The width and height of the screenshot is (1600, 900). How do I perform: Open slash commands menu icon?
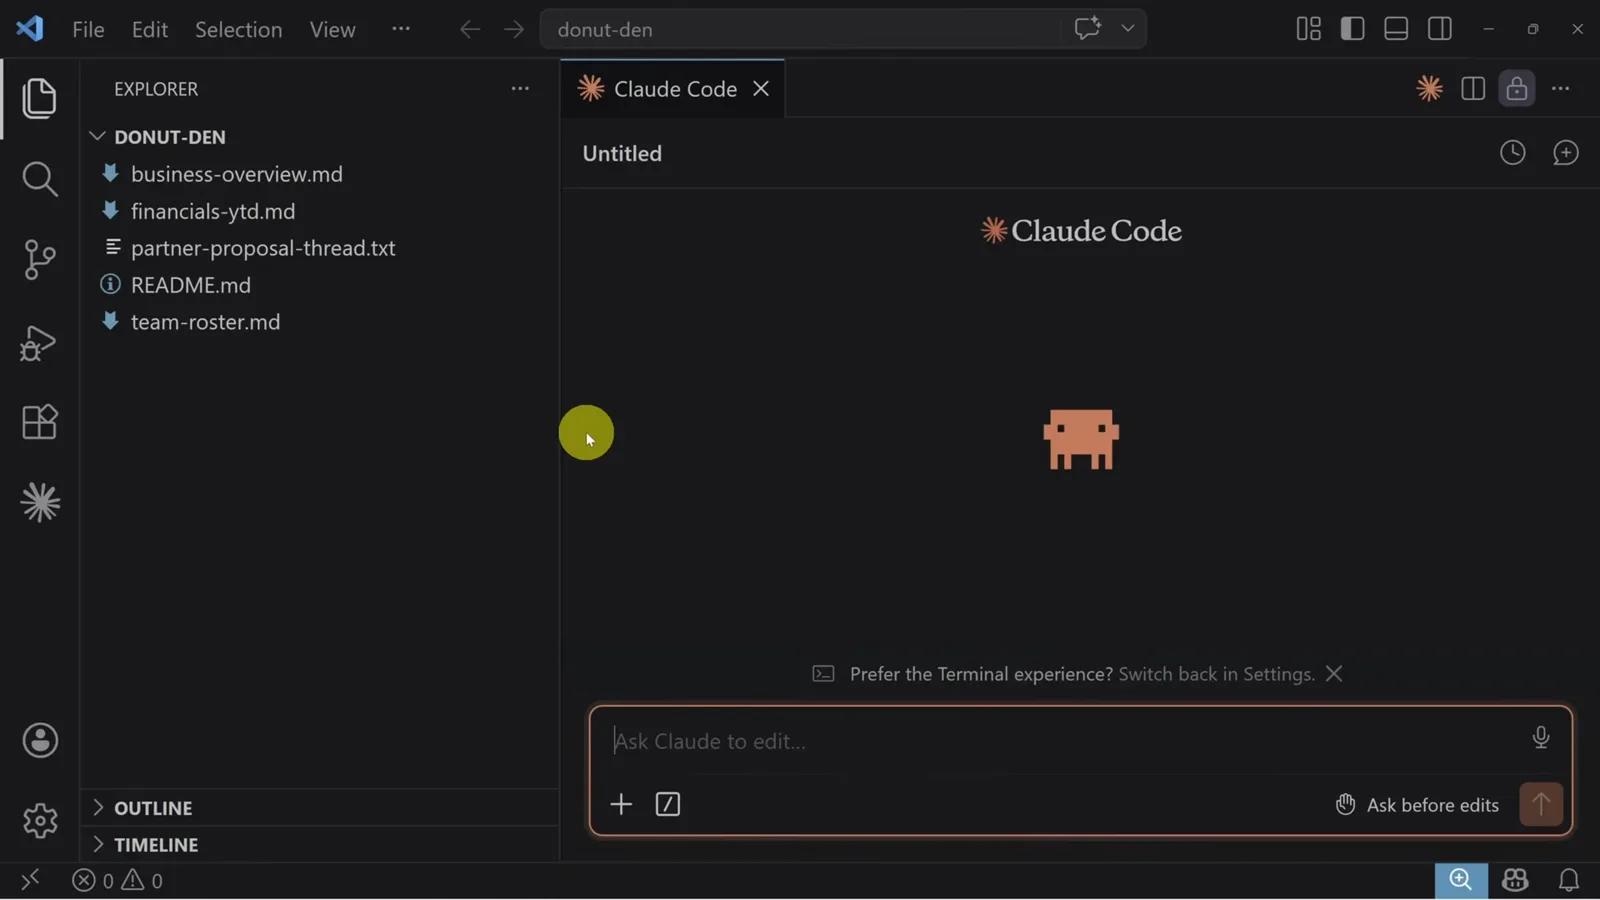668,805
